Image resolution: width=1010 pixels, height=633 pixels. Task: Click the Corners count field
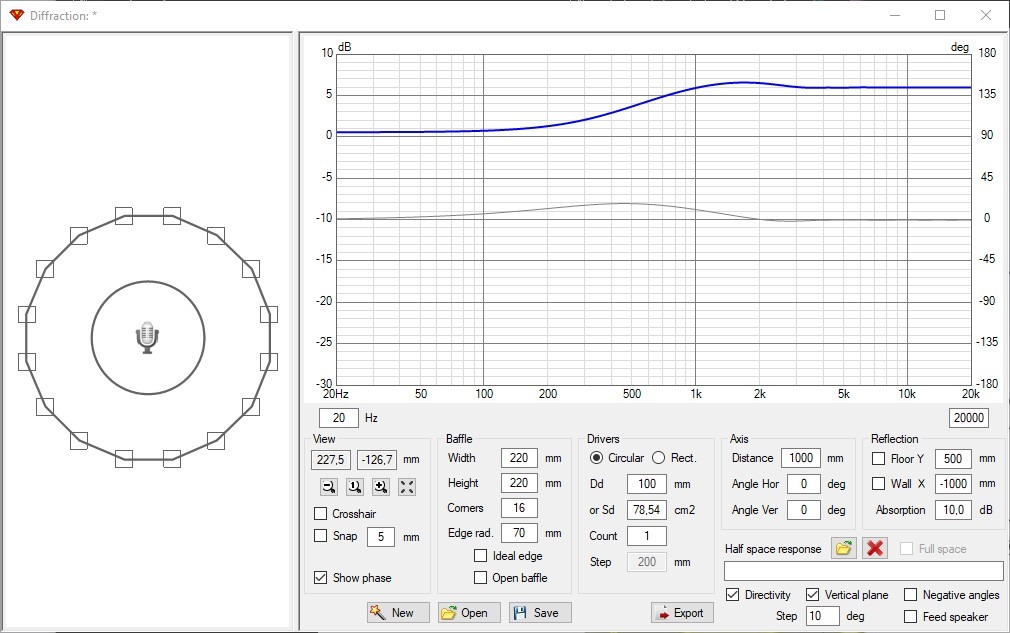[519, 508]
